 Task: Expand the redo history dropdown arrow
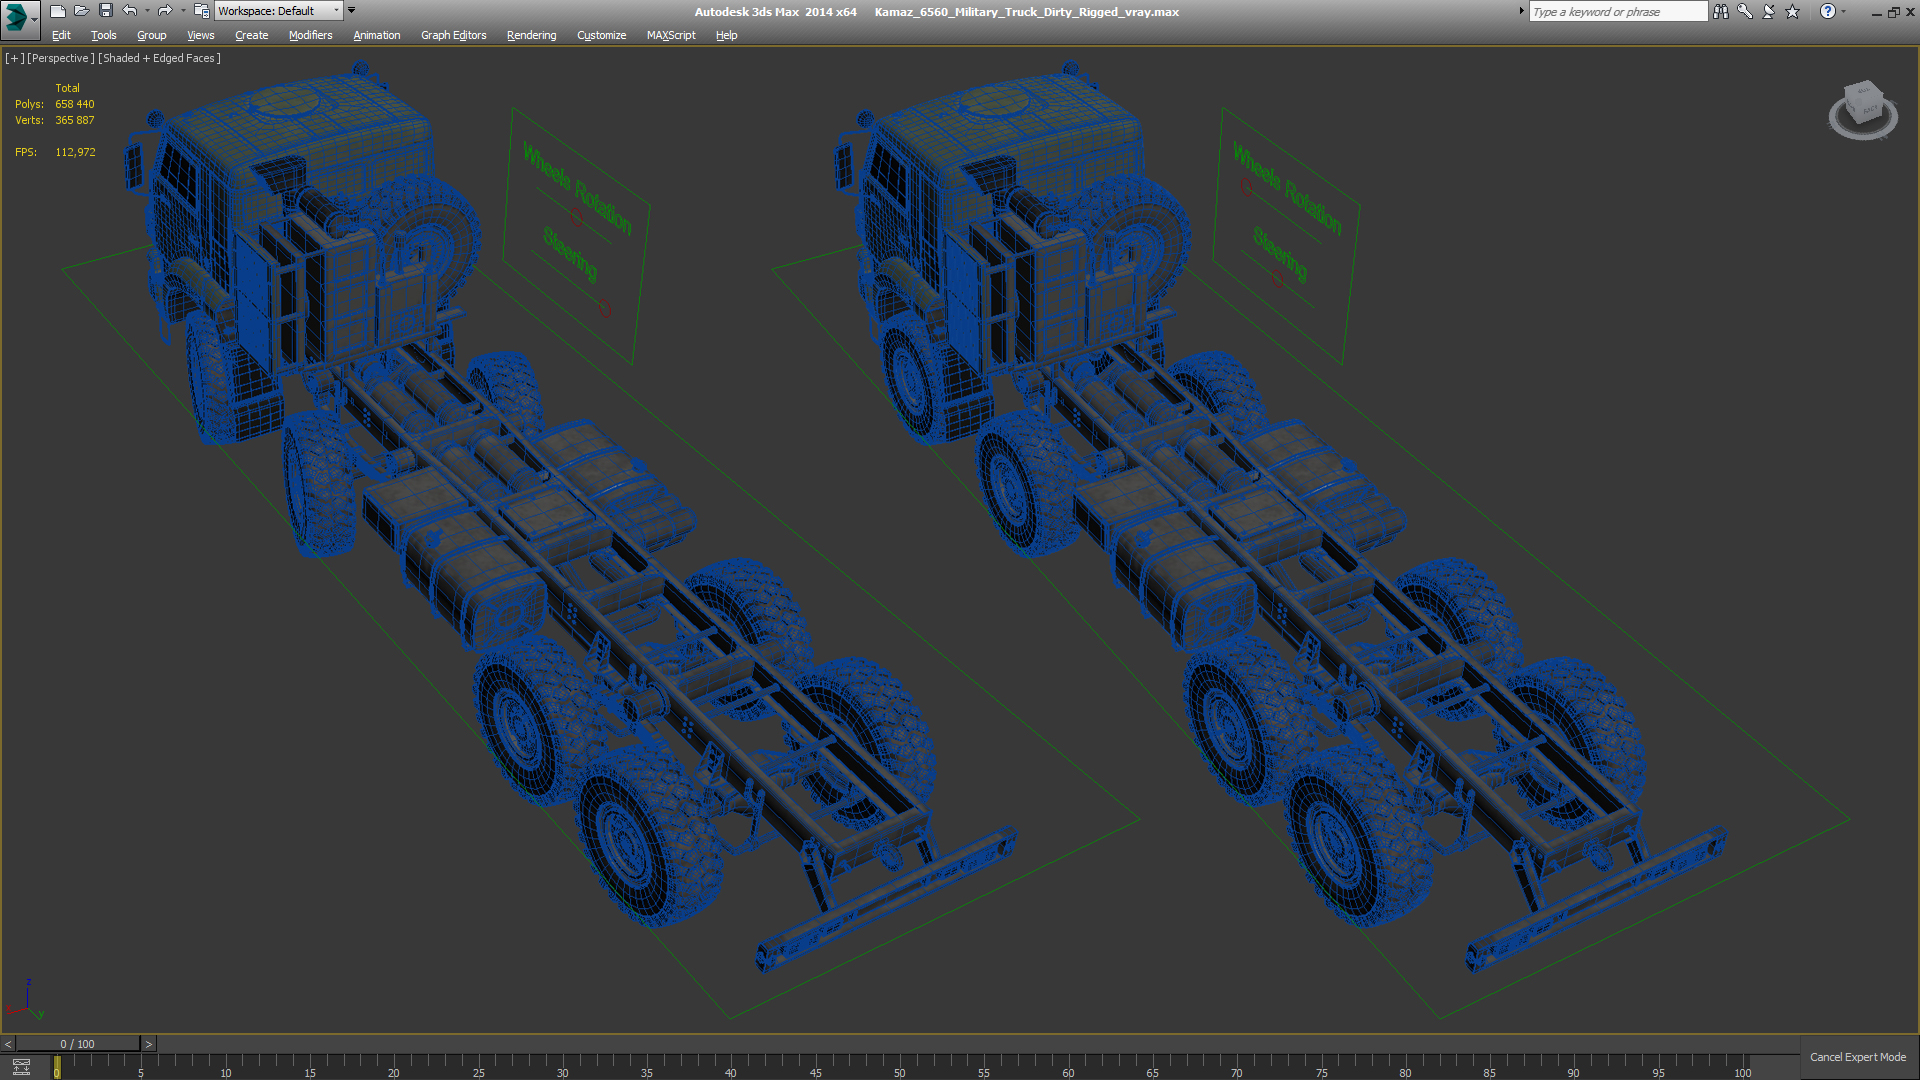183,11
